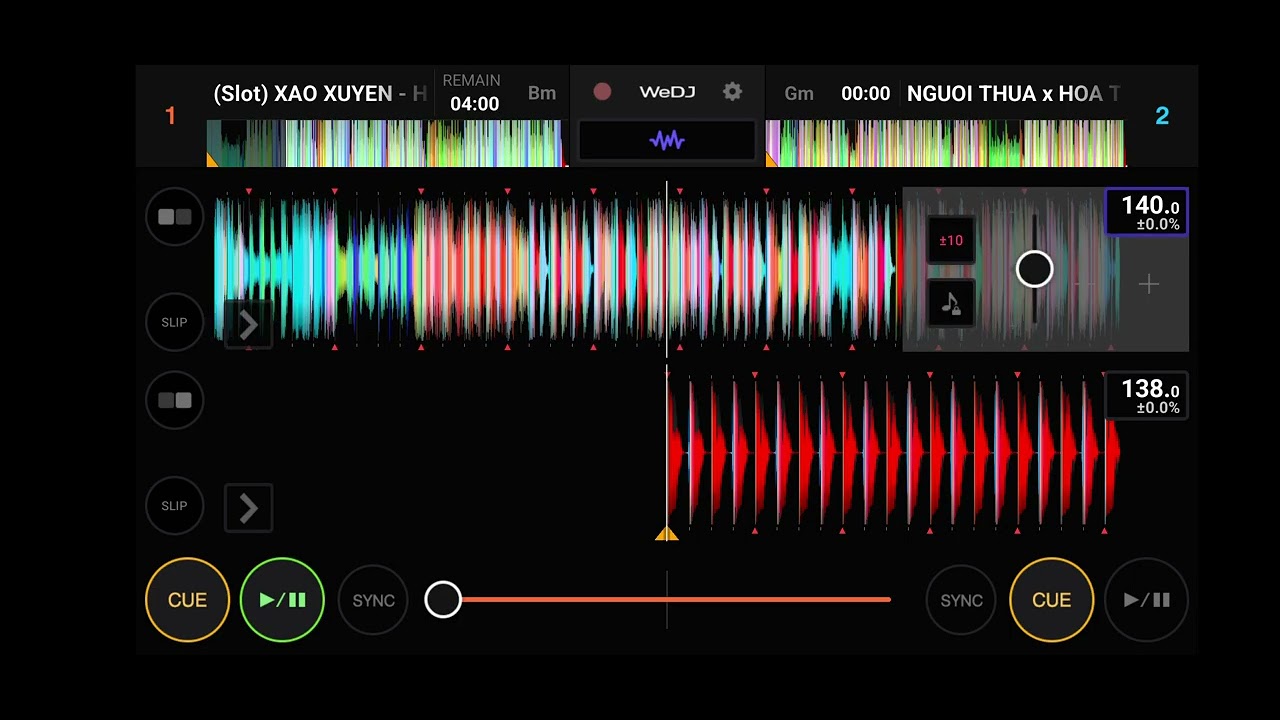Tap the purple waveform view icon

coord(667,140)
